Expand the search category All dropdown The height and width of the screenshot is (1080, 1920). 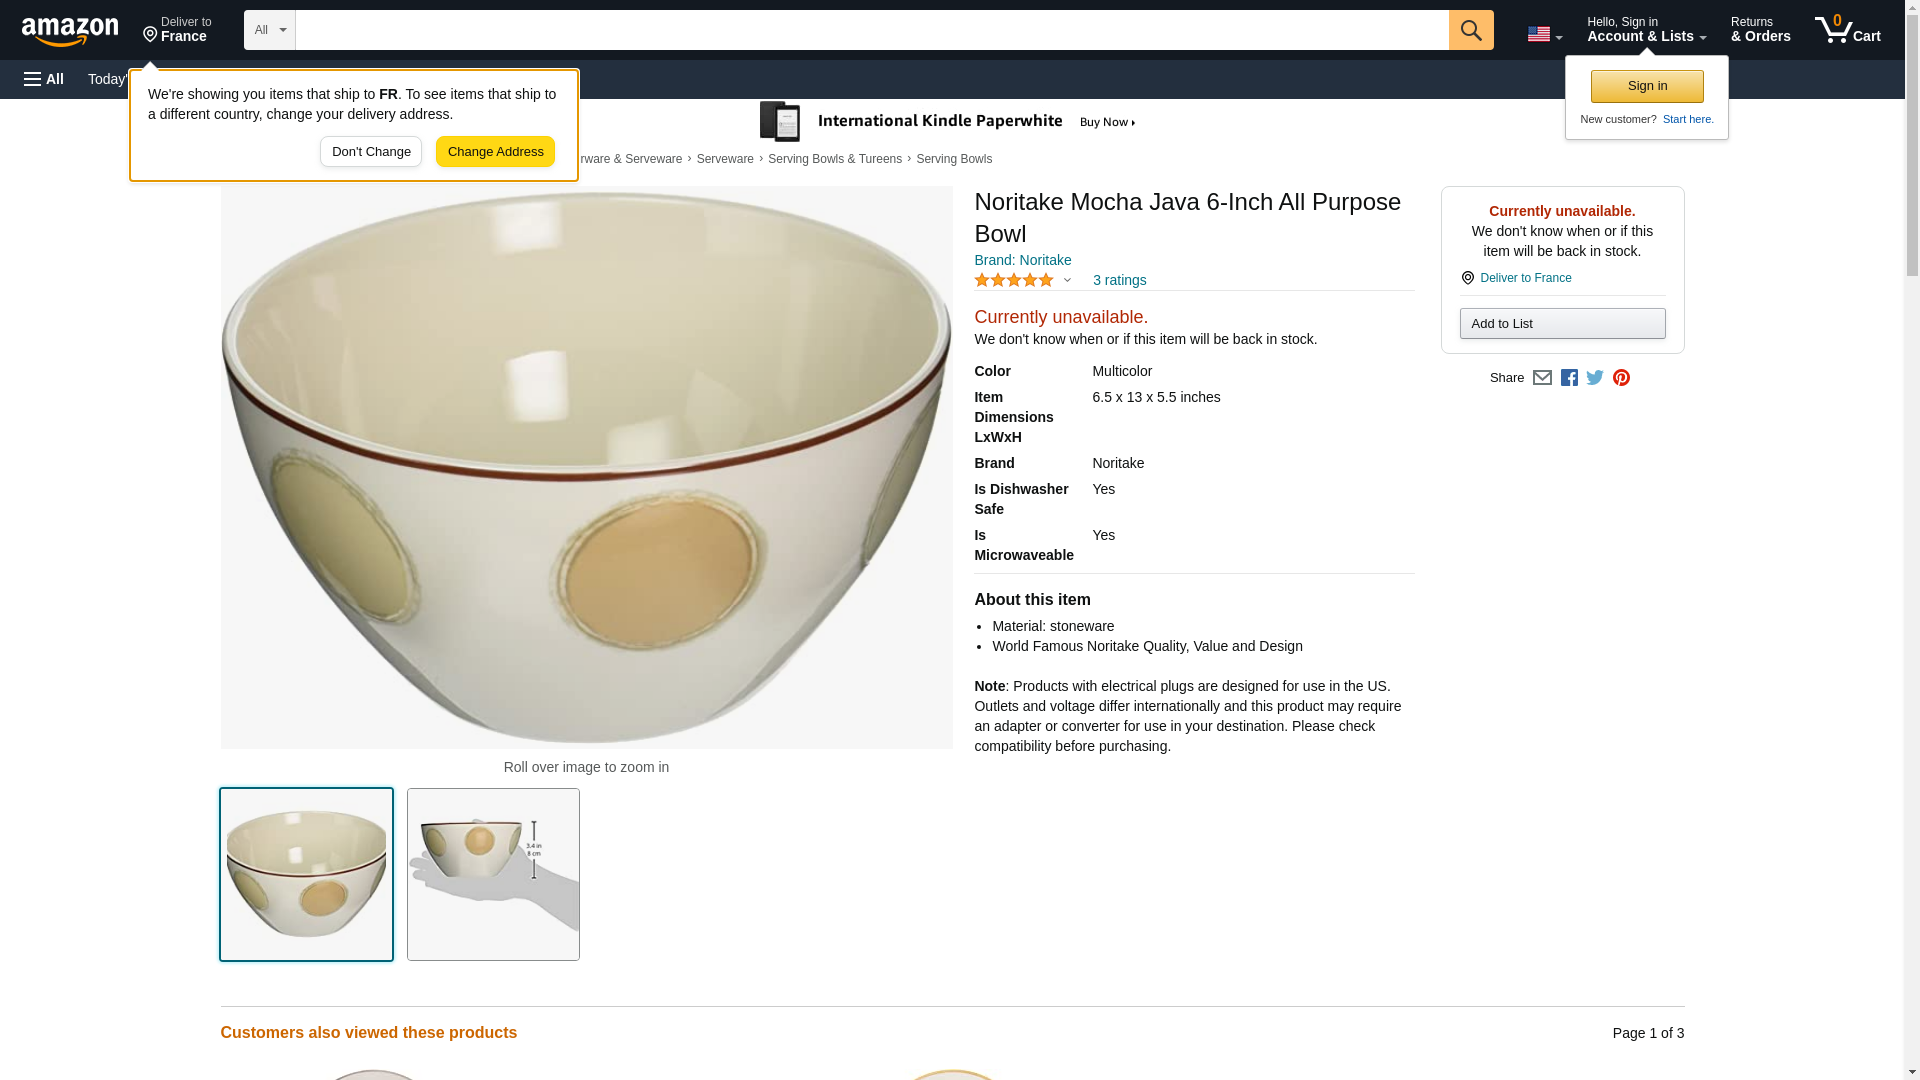pyautogui.click(x=269, y=30)
